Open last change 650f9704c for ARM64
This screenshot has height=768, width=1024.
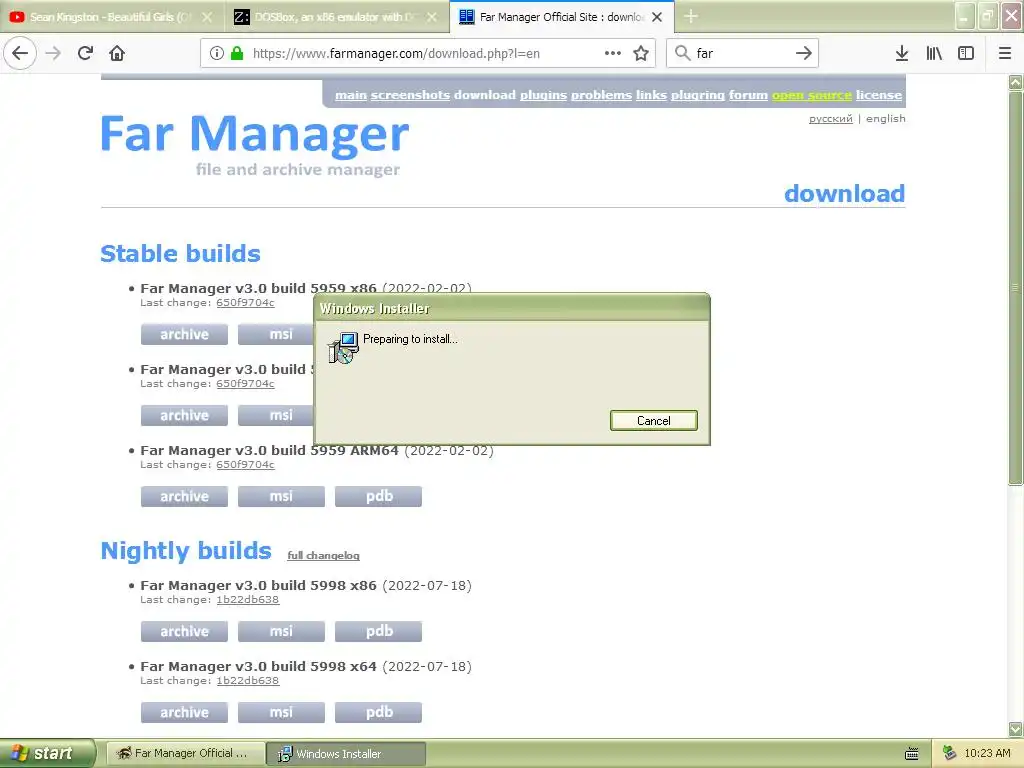click(245, 464)
